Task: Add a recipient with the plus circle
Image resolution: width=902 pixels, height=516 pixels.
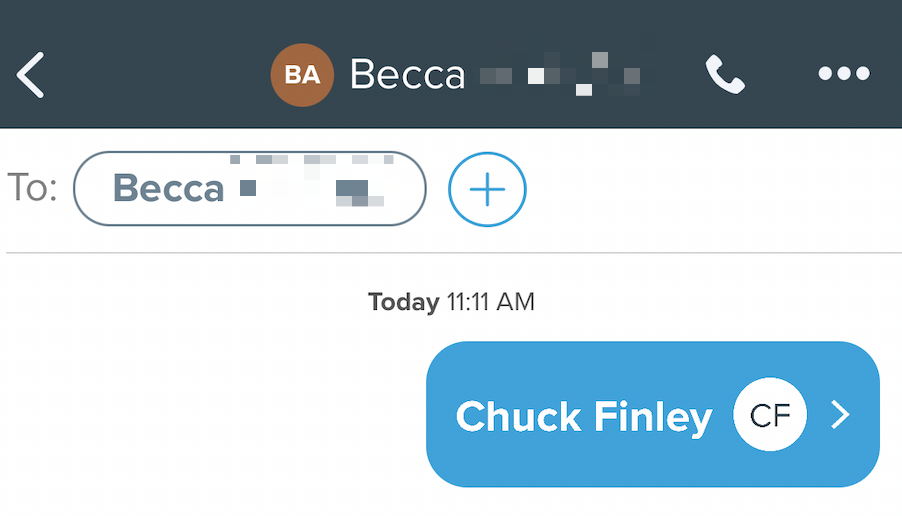Action: (x=487, y=189)
